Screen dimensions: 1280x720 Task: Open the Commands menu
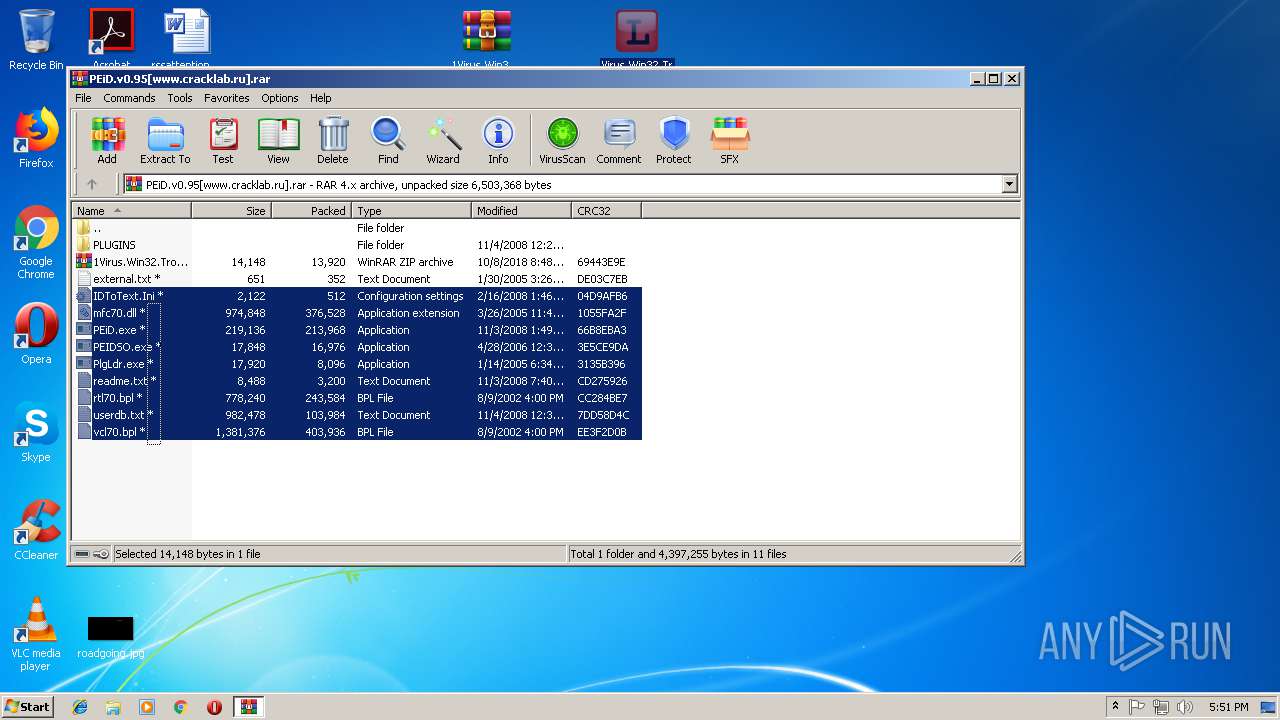(x=129, y=98)
